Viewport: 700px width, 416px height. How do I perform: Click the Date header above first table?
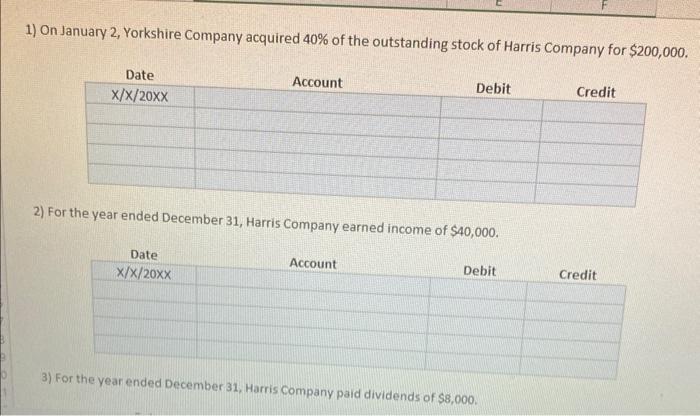[140, 75]
